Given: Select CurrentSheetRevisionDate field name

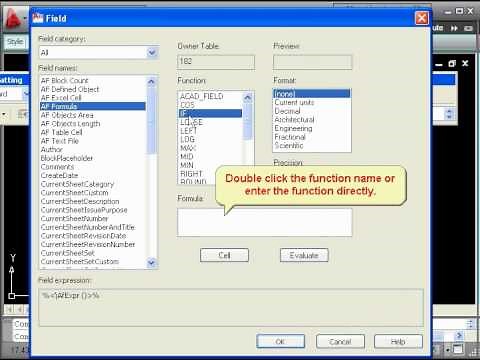Looking at the screenshot, I should (x=83, y=236).
